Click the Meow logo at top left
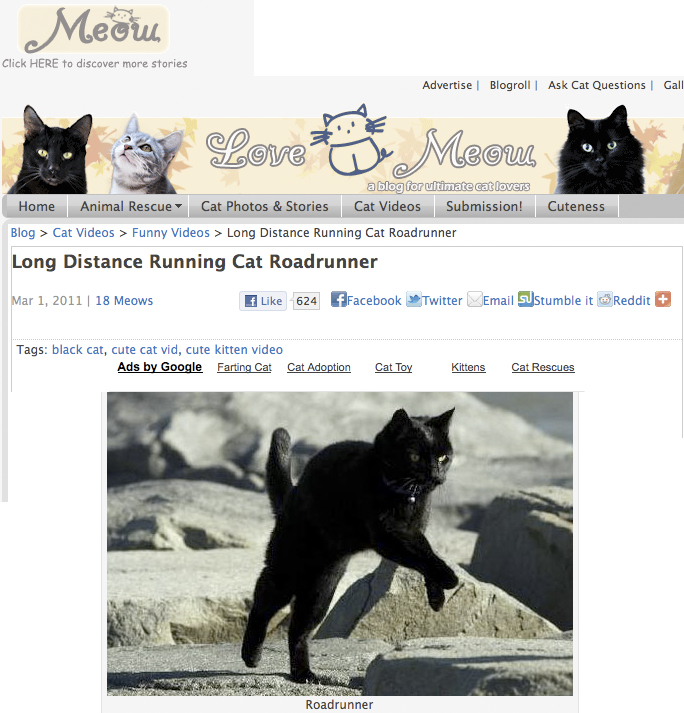The height and width of the screenshot is (713, 684). click(x=94, y=30)
